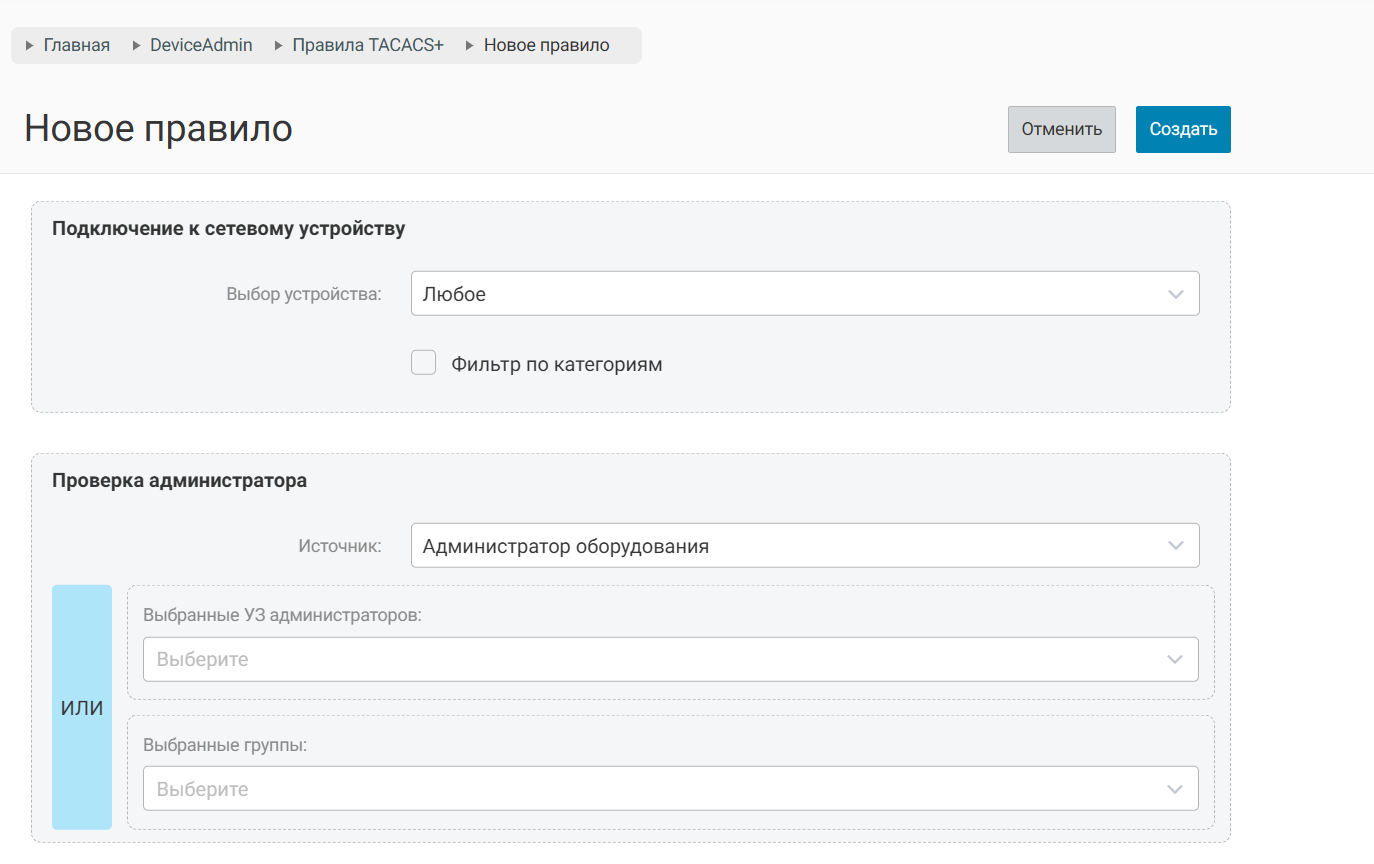
Task: Click chevron icon in Выбор устройства field
Action: tap(1176, 295)
